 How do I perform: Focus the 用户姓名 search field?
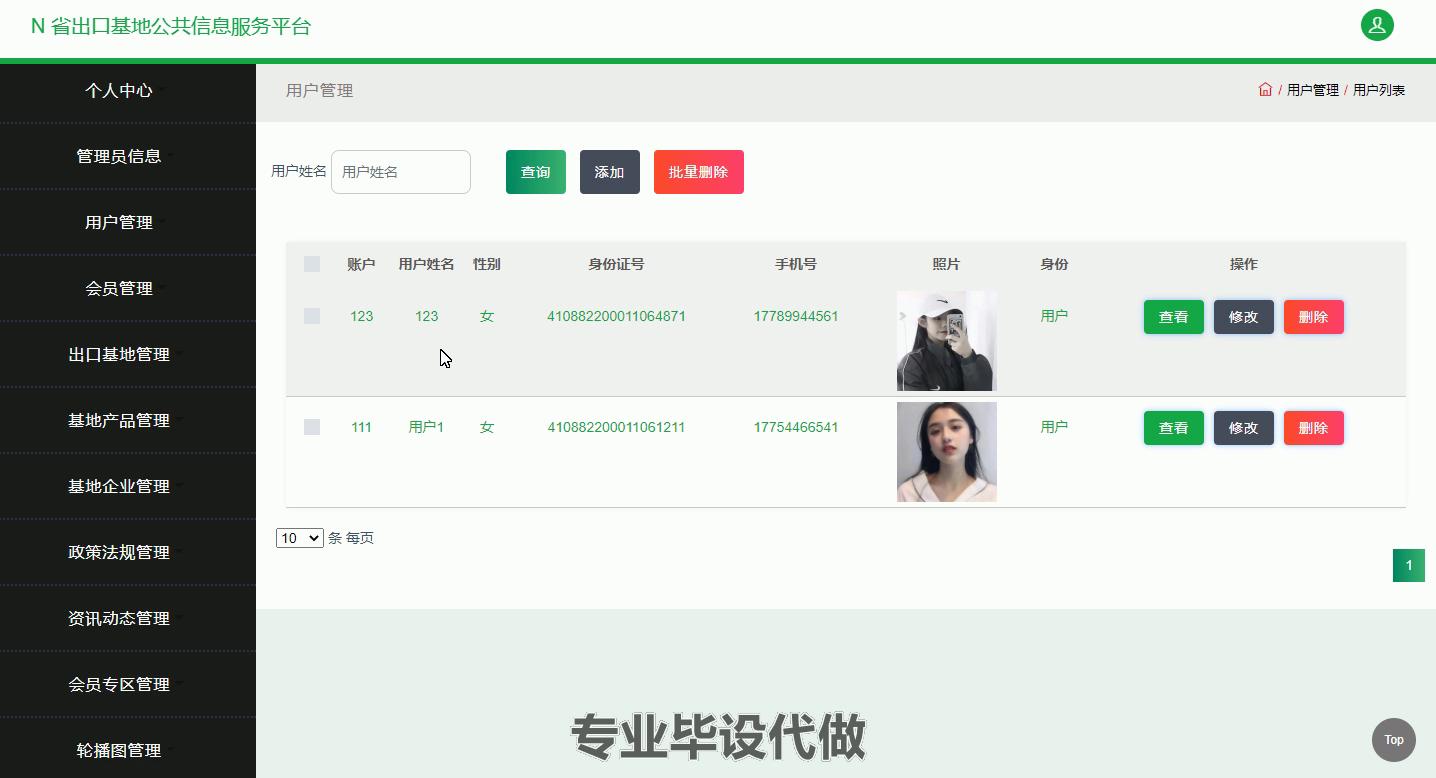click(x=401, y=172)
